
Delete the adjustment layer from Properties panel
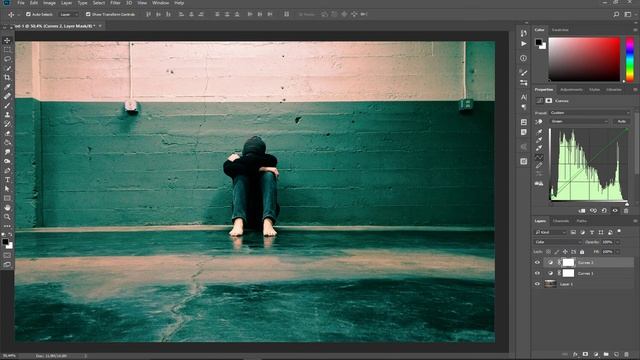[626, 211]
